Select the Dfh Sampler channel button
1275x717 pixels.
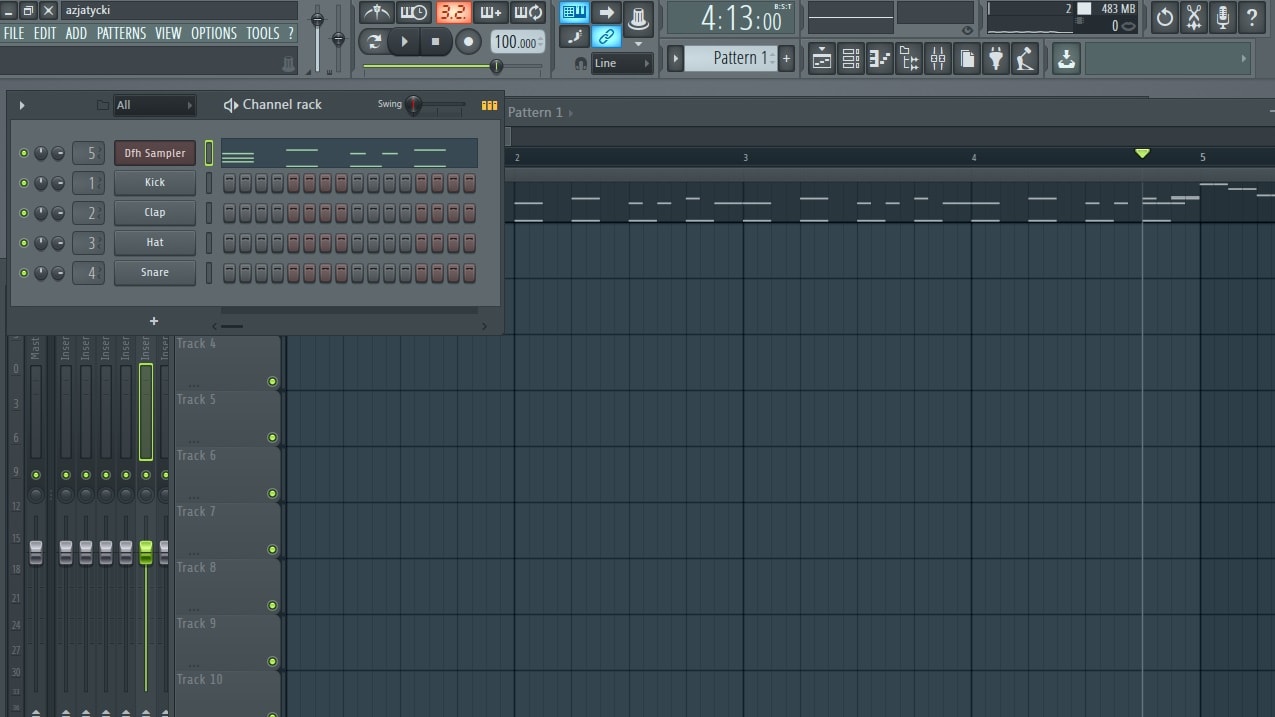pos(155,153)
